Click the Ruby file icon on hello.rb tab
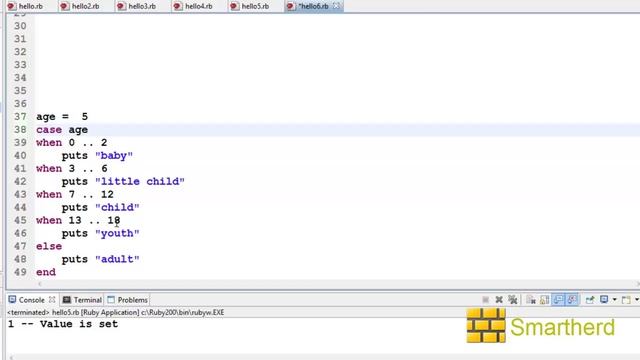 [11, 6]
